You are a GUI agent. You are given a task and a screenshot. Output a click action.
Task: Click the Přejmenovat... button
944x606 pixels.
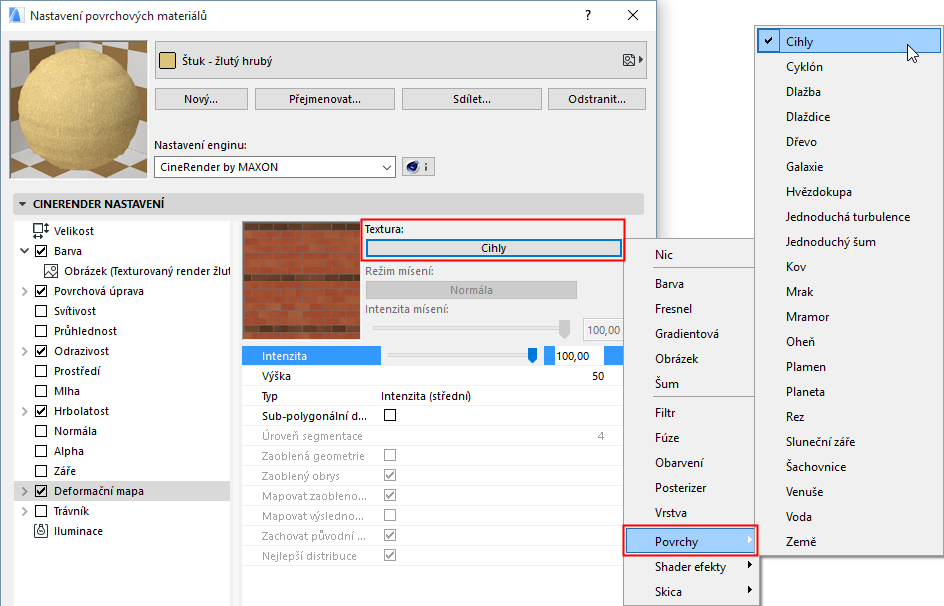tap(324, 99)
